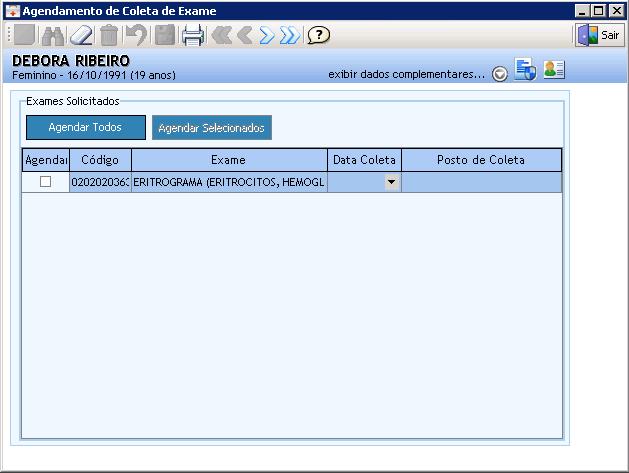Open the patient record card icon
Viewport: 629px width, 473px height.
[554, 69]
